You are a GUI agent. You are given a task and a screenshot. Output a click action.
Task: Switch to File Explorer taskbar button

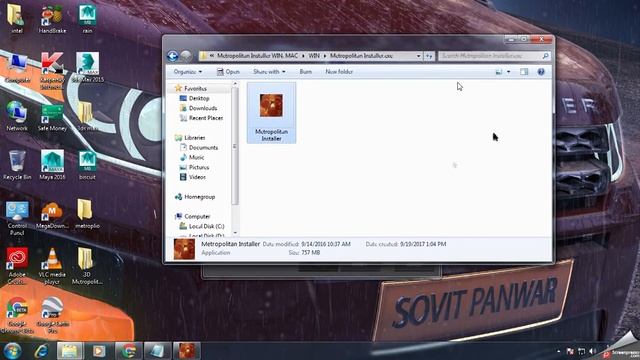click(69, 351)
